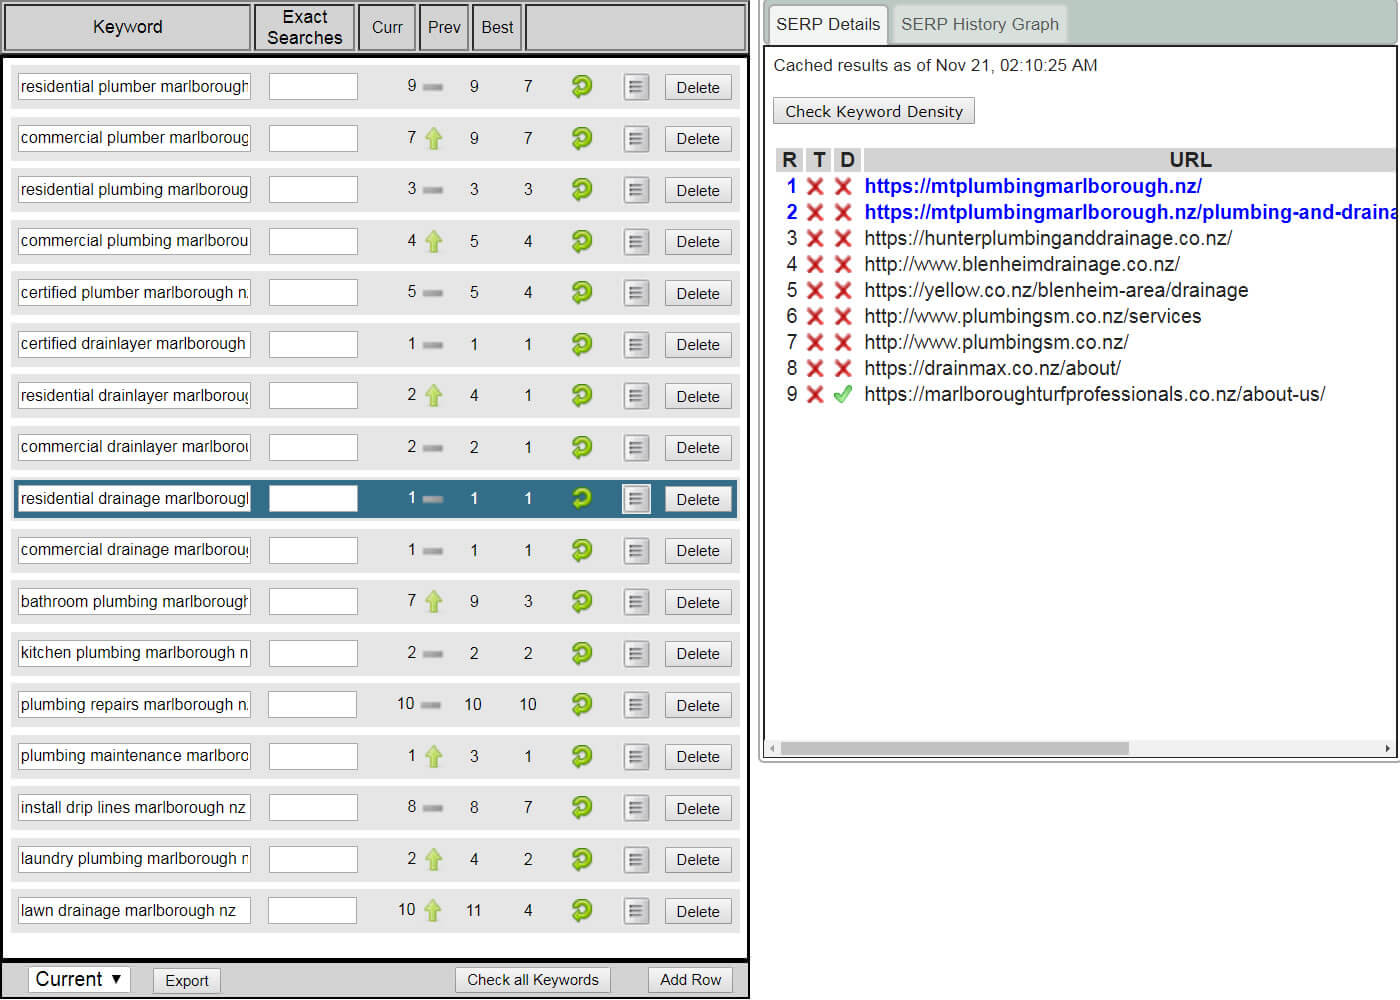
Task: Click Check Keyword Density button
Action: tap(873, 111)
